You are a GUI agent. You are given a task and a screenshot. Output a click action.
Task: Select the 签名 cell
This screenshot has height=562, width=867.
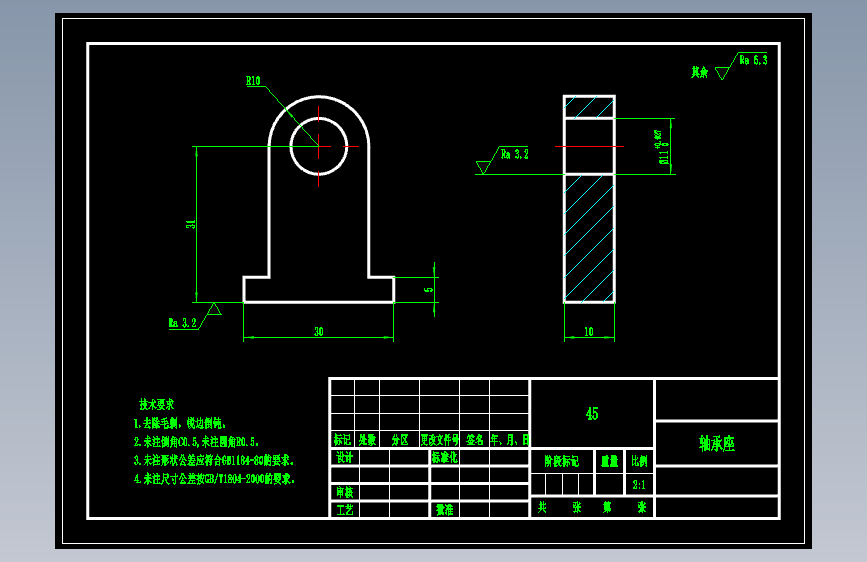tap(474, 440)
